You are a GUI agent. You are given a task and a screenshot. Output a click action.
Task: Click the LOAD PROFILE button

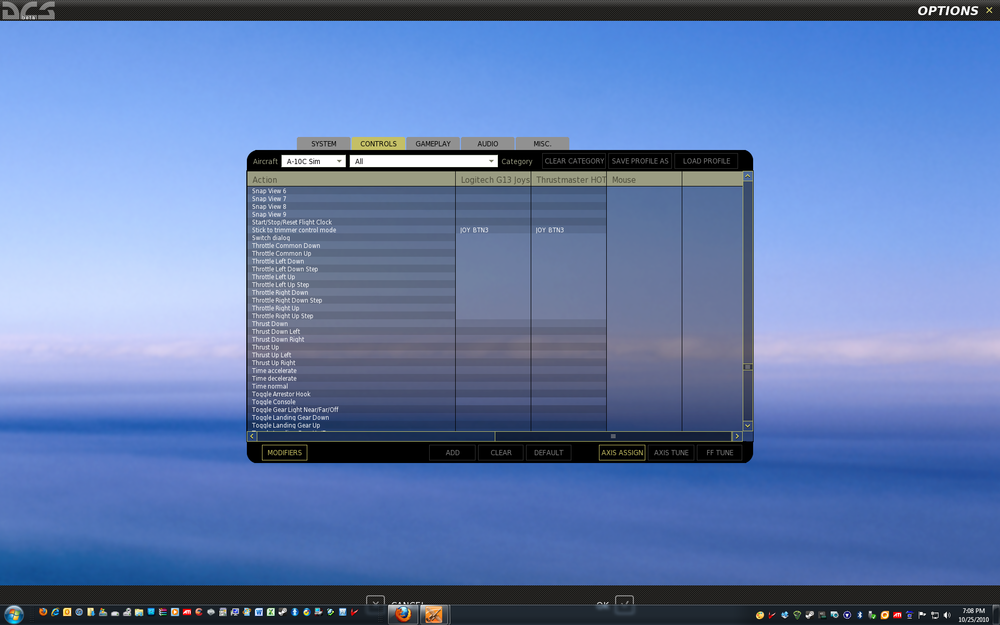pos(706,161)
